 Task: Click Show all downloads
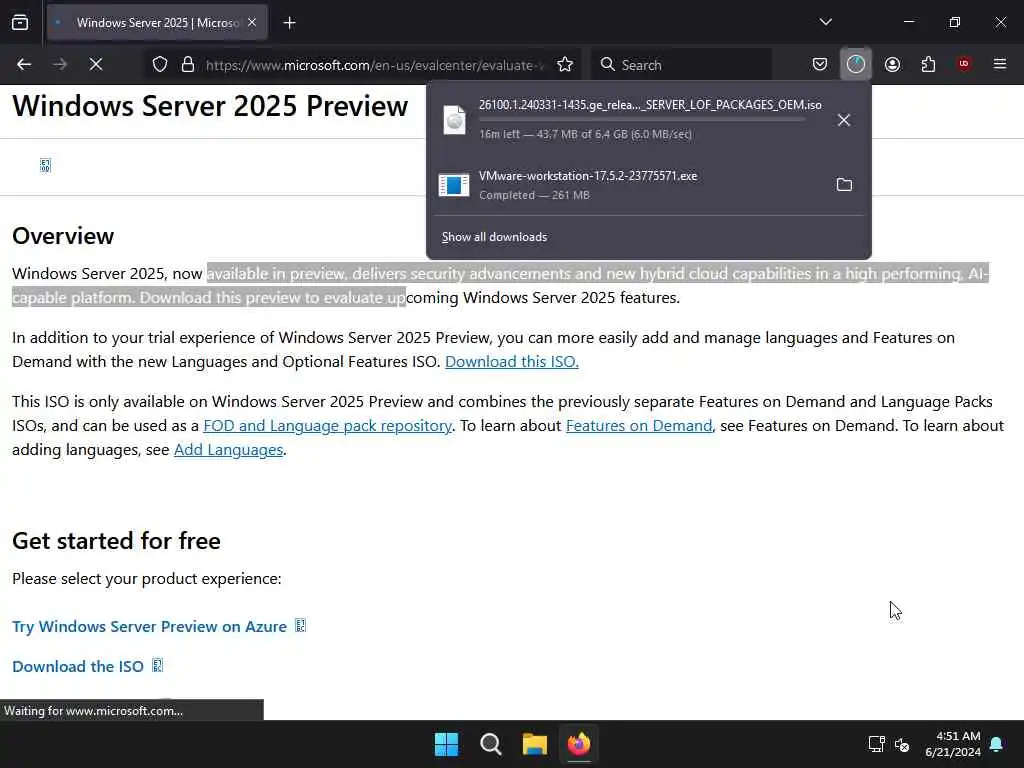[494, 237]
